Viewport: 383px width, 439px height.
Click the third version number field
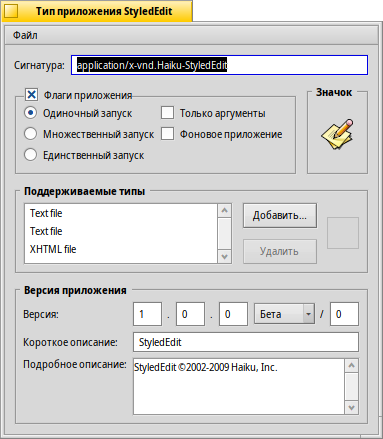click(233, 314)
